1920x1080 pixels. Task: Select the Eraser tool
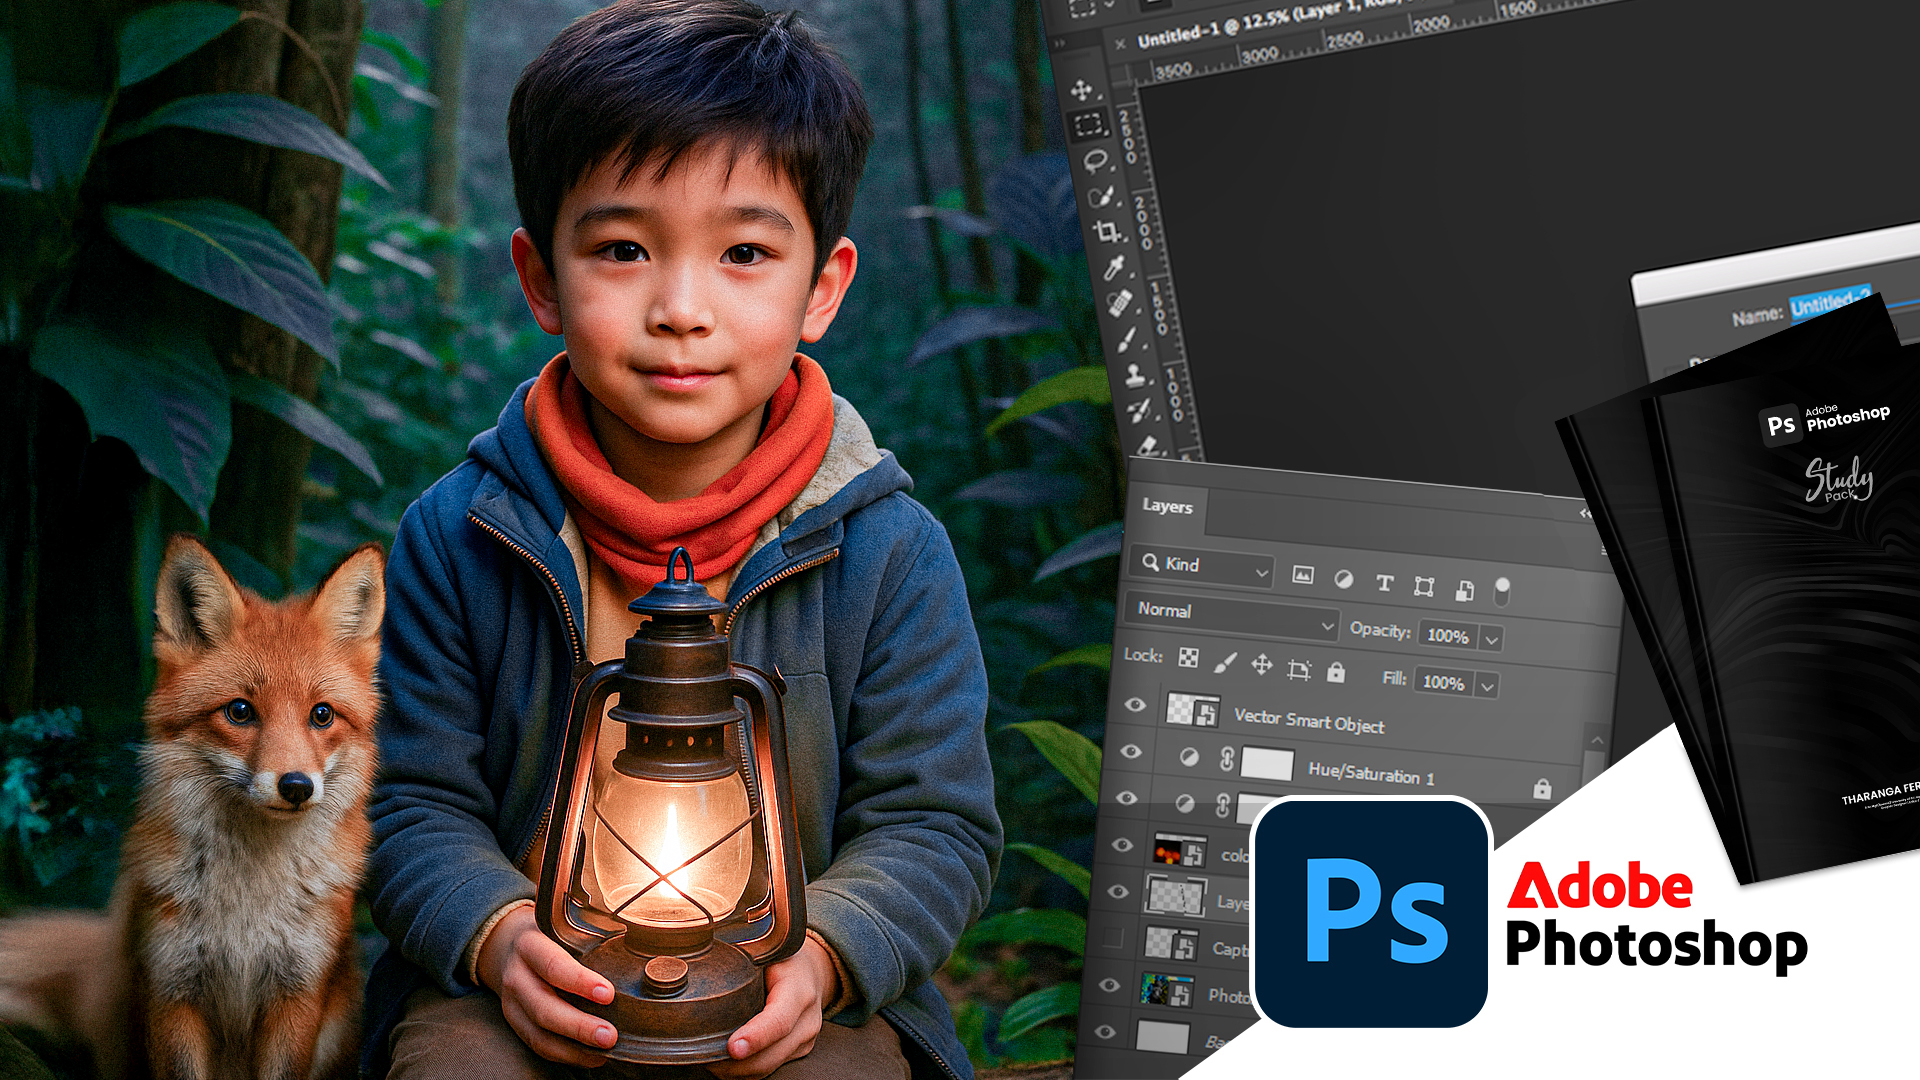tap(1147, 444)
